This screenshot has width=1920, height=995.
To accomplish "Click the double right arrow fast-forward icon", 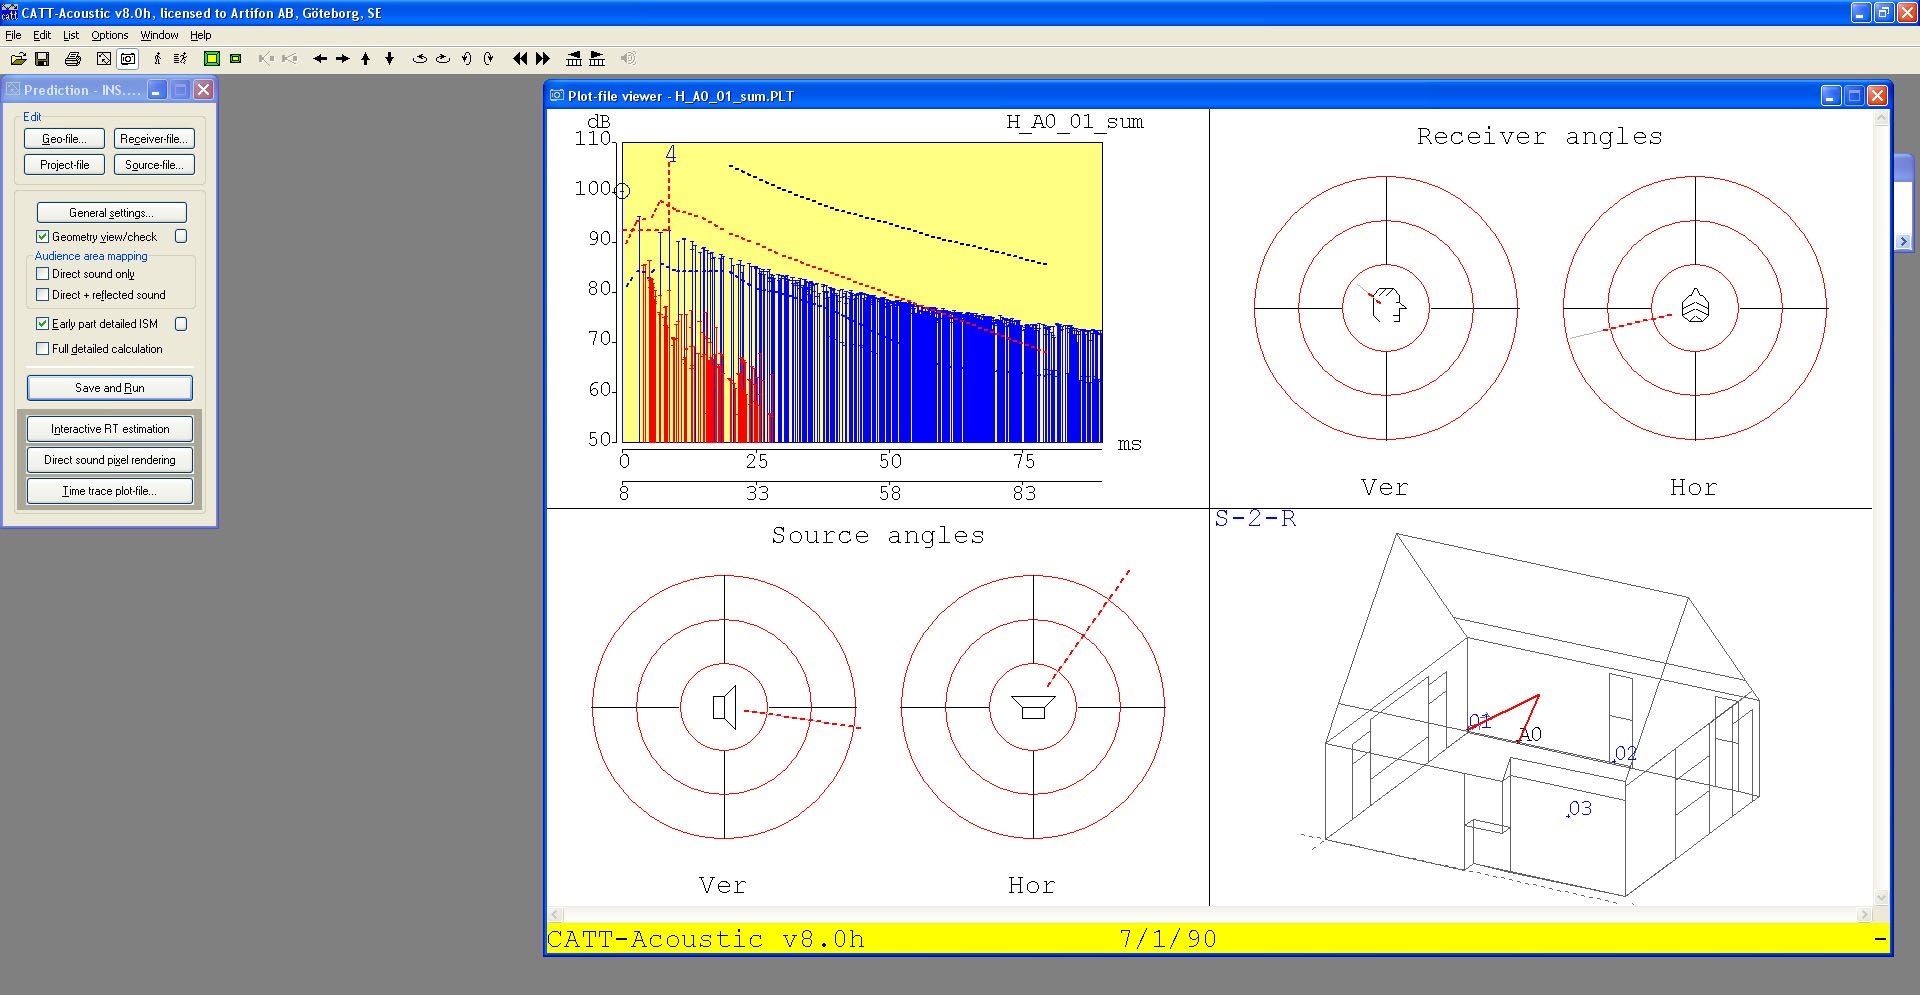I will pyautogui.click(x=543, y=59).
